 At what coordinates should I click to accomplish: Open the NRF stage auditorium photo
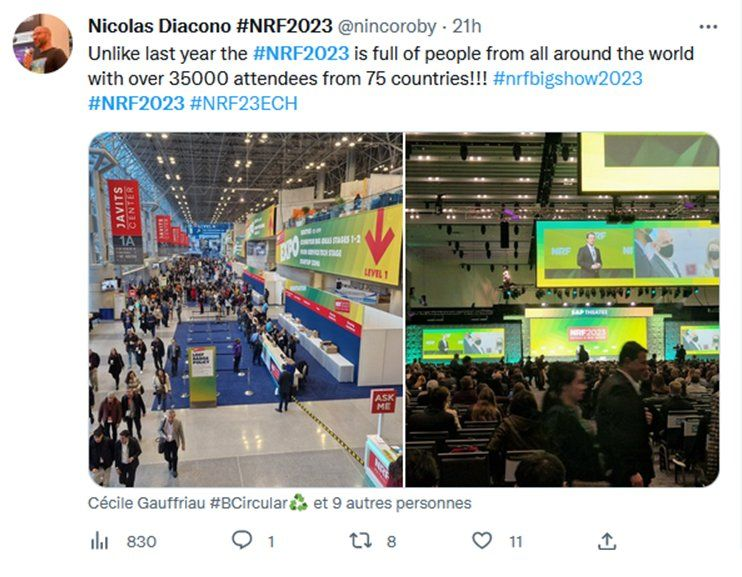(563, 310)
